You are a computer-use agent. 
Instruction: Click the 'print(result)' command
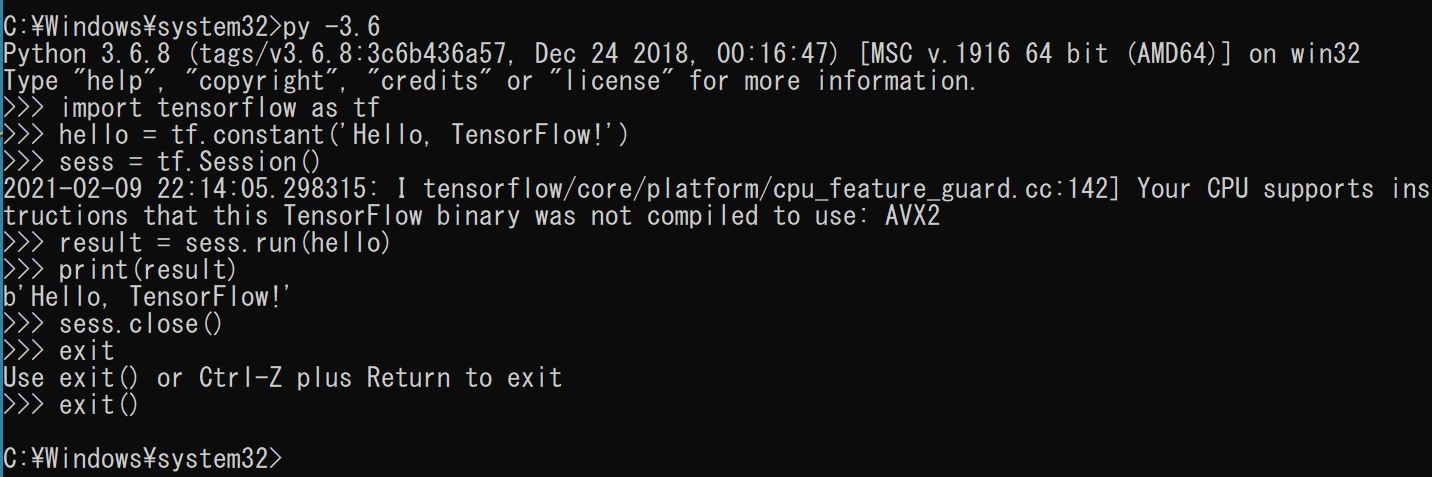pos(148,270)
